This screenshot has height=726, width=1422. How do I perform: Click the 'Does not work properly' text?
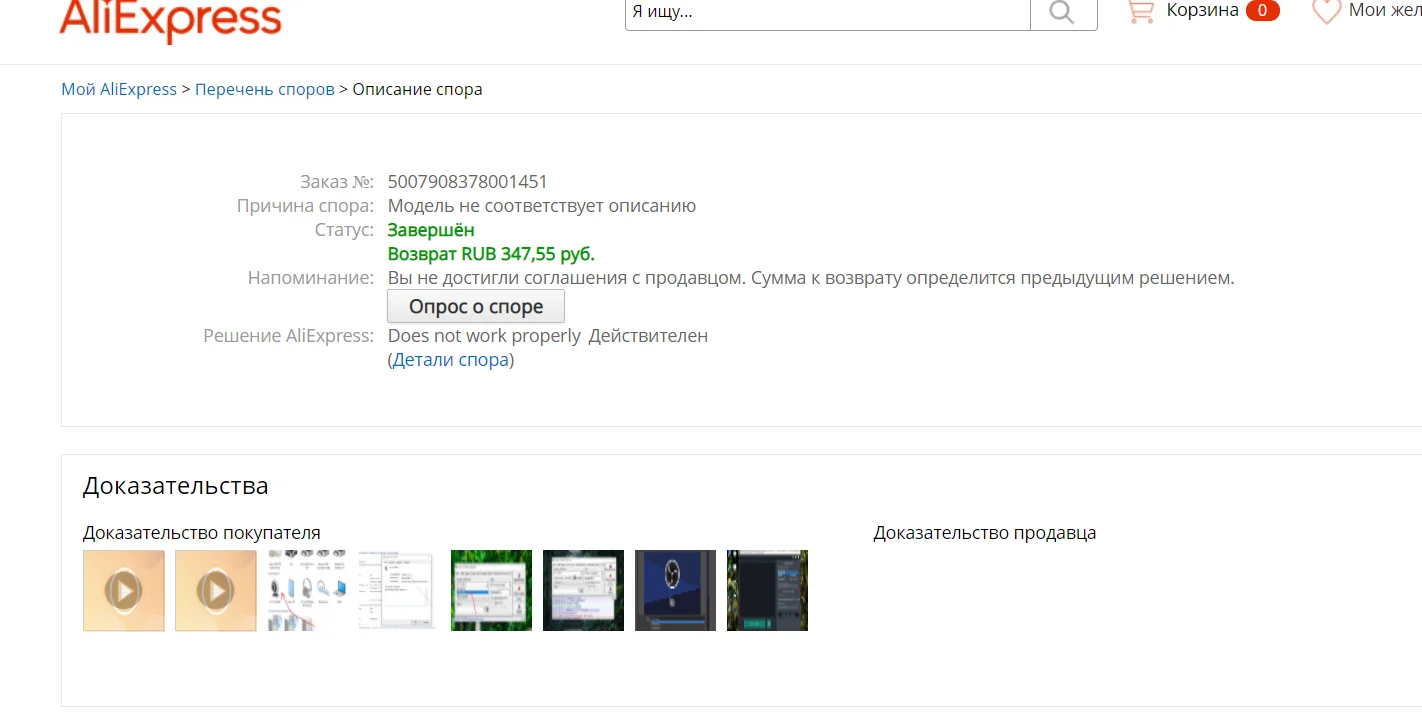[484, 336]
